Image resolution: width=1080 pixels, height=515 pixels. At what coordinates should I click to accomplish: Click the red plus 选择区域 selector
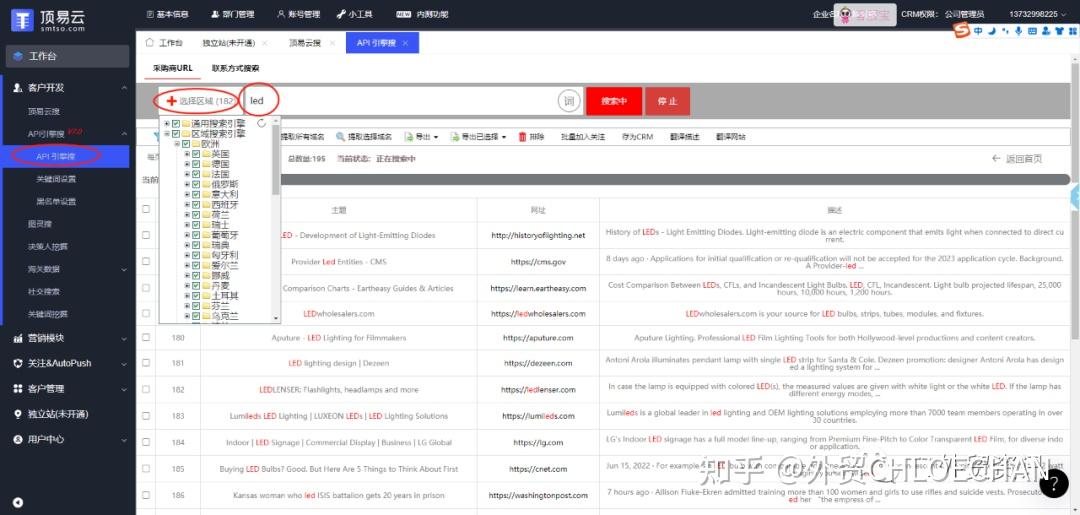coord(200,101)
